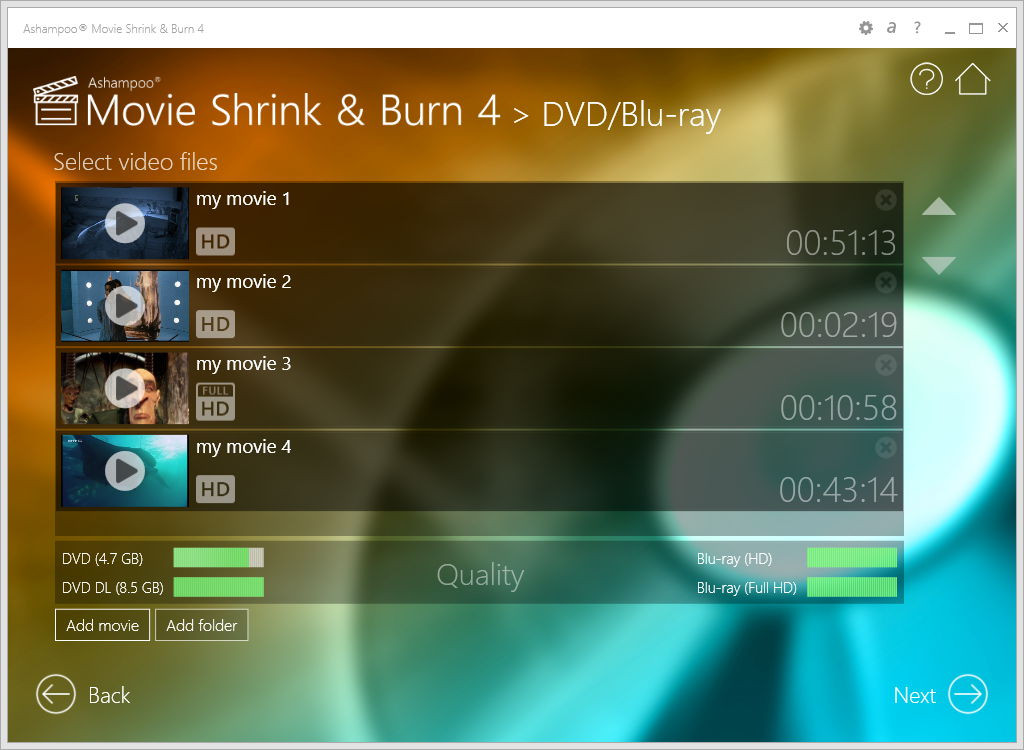1024x750 pixels.
Task: Click the HD badge of my movie 4
Action: [216, 489]
